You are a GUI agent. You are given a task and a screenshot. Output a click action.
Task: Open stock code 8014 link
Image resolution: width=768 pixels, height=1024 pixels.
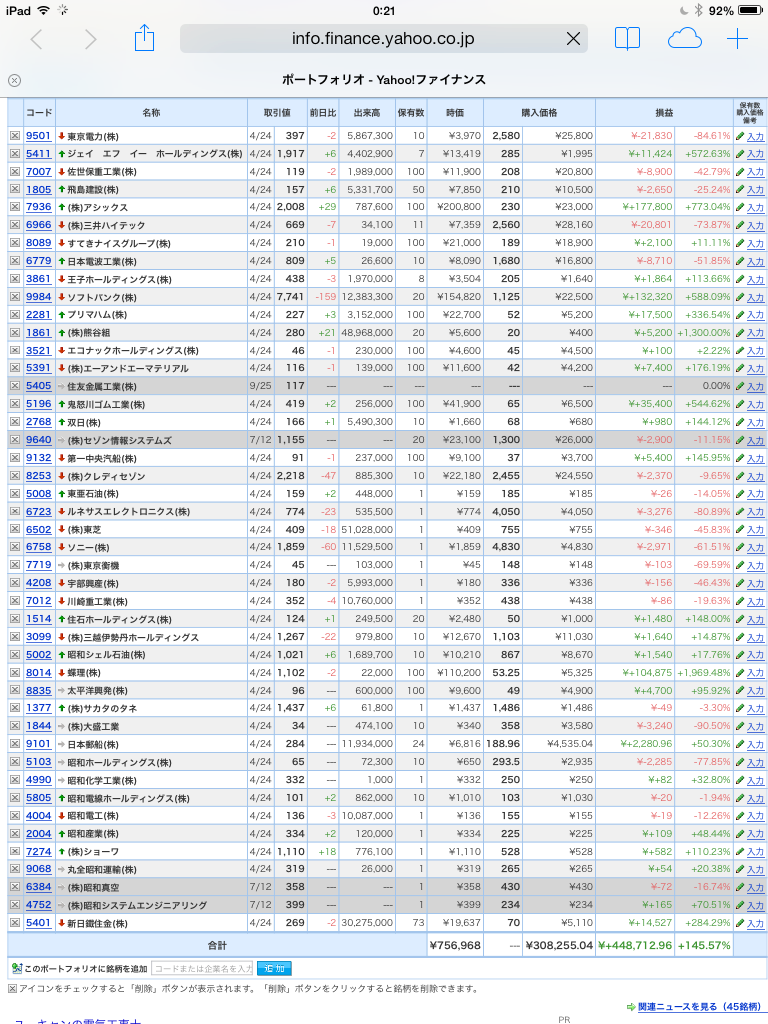(x=39, y=673)
